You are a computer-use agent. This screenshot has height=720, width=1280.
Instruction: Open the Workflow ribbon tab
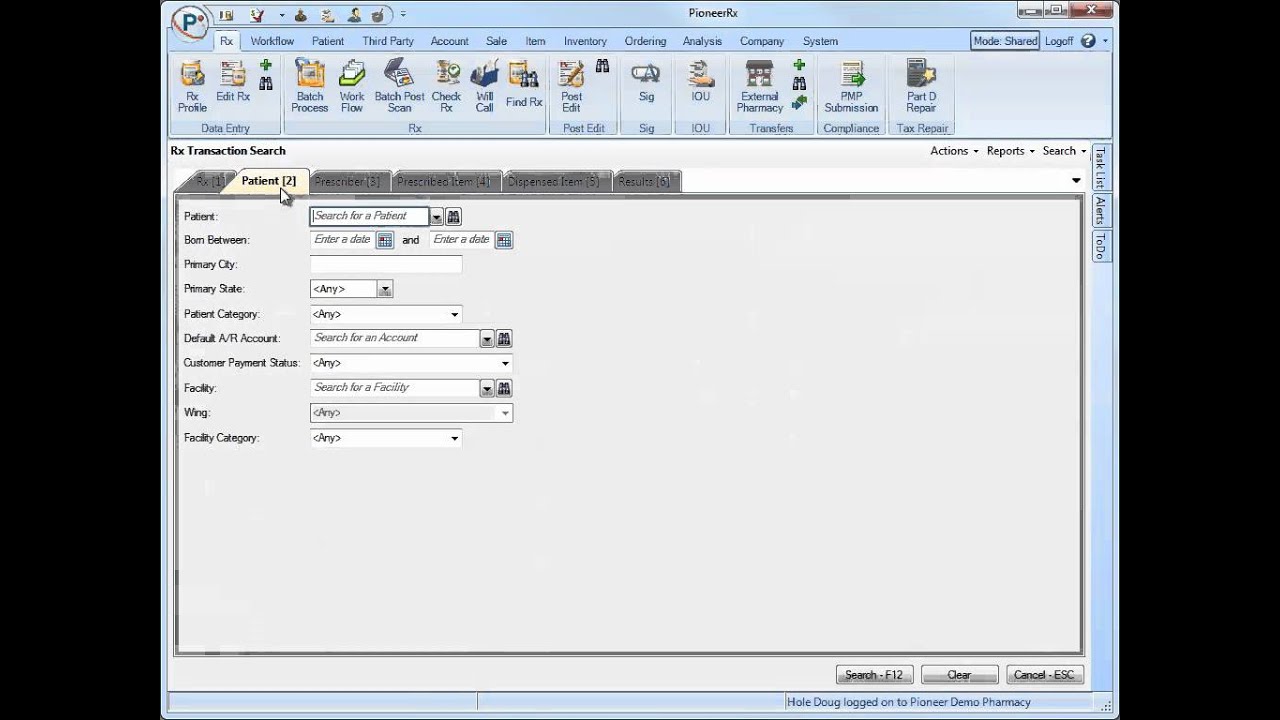pos(272,41)
